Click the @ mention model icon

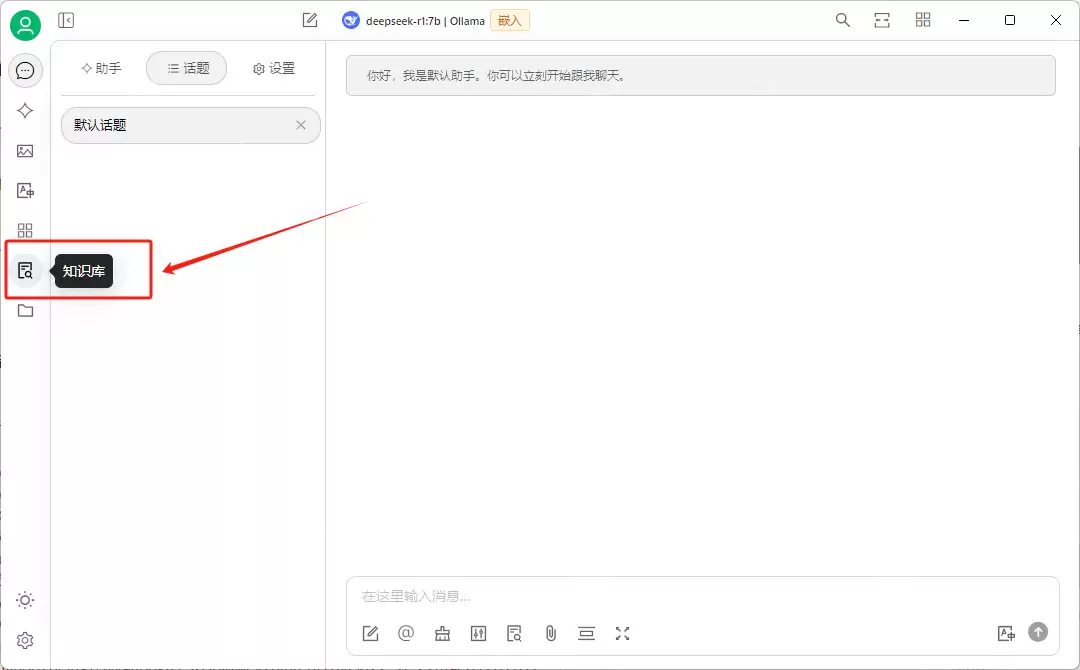tap(406, 633)
